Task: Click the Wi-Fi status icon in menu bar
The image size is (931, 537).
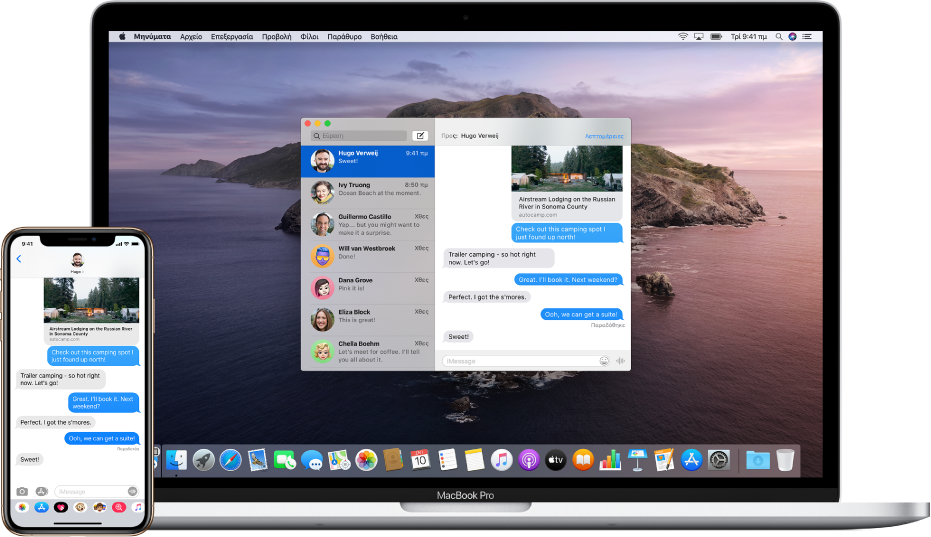Action: [x=683, y=36]
